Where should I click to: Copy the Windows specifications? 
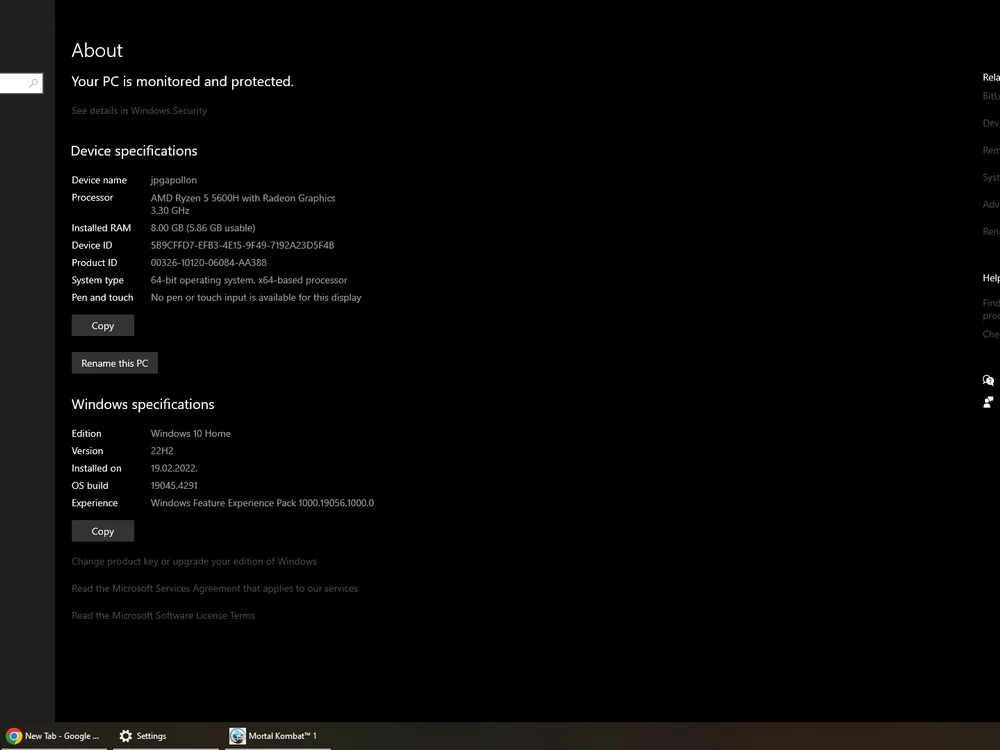coord(102,532)
